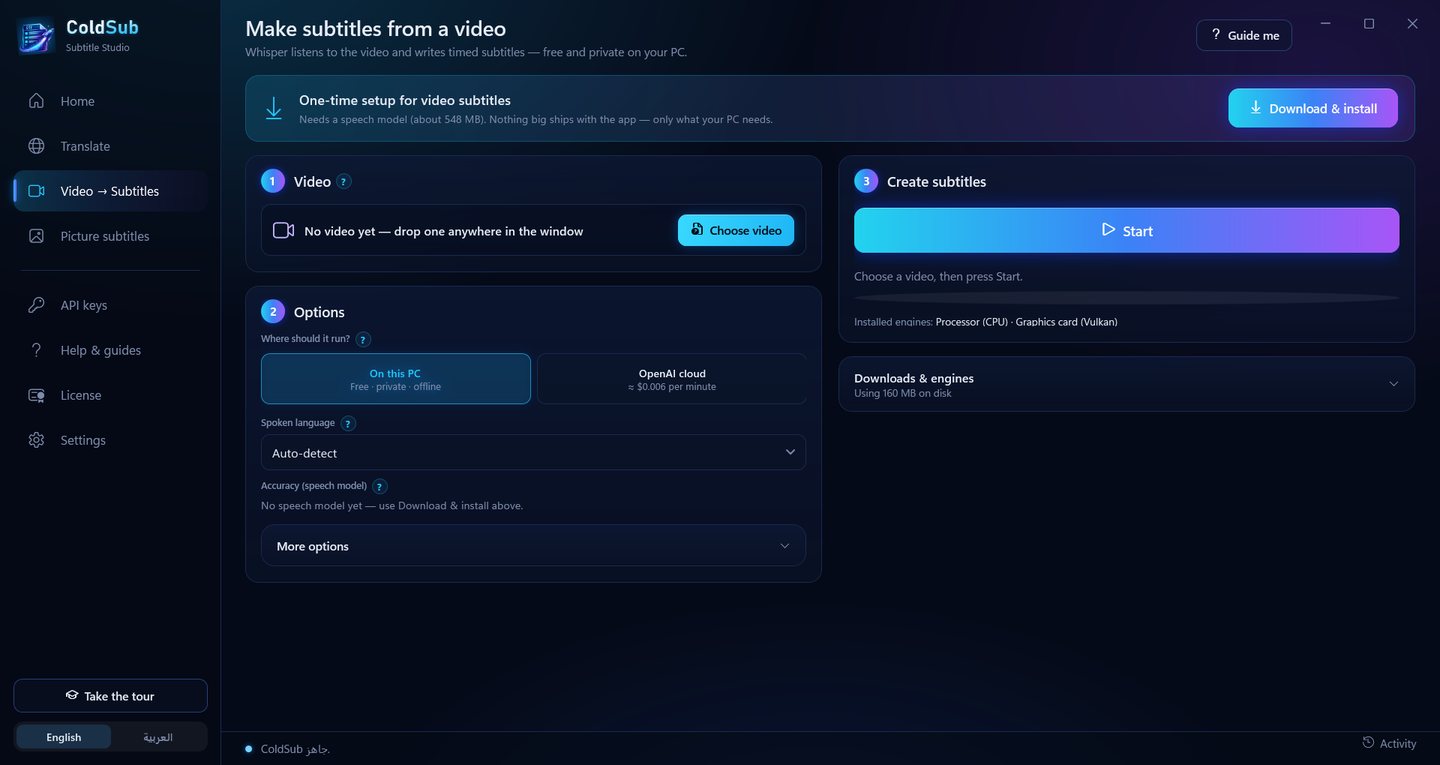Open the API keys page
This screenshot has width=1440, height=765.
(x=110, y=305)
